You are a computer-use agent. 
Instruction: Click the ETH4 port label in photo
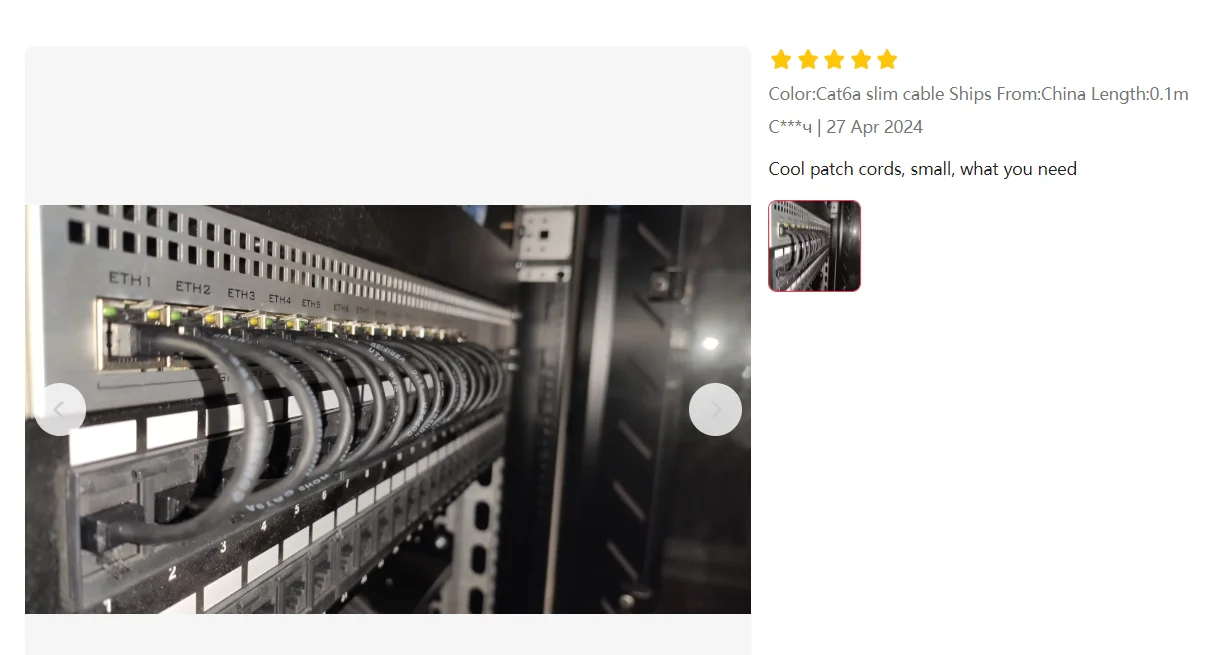(x=280, y=299)
